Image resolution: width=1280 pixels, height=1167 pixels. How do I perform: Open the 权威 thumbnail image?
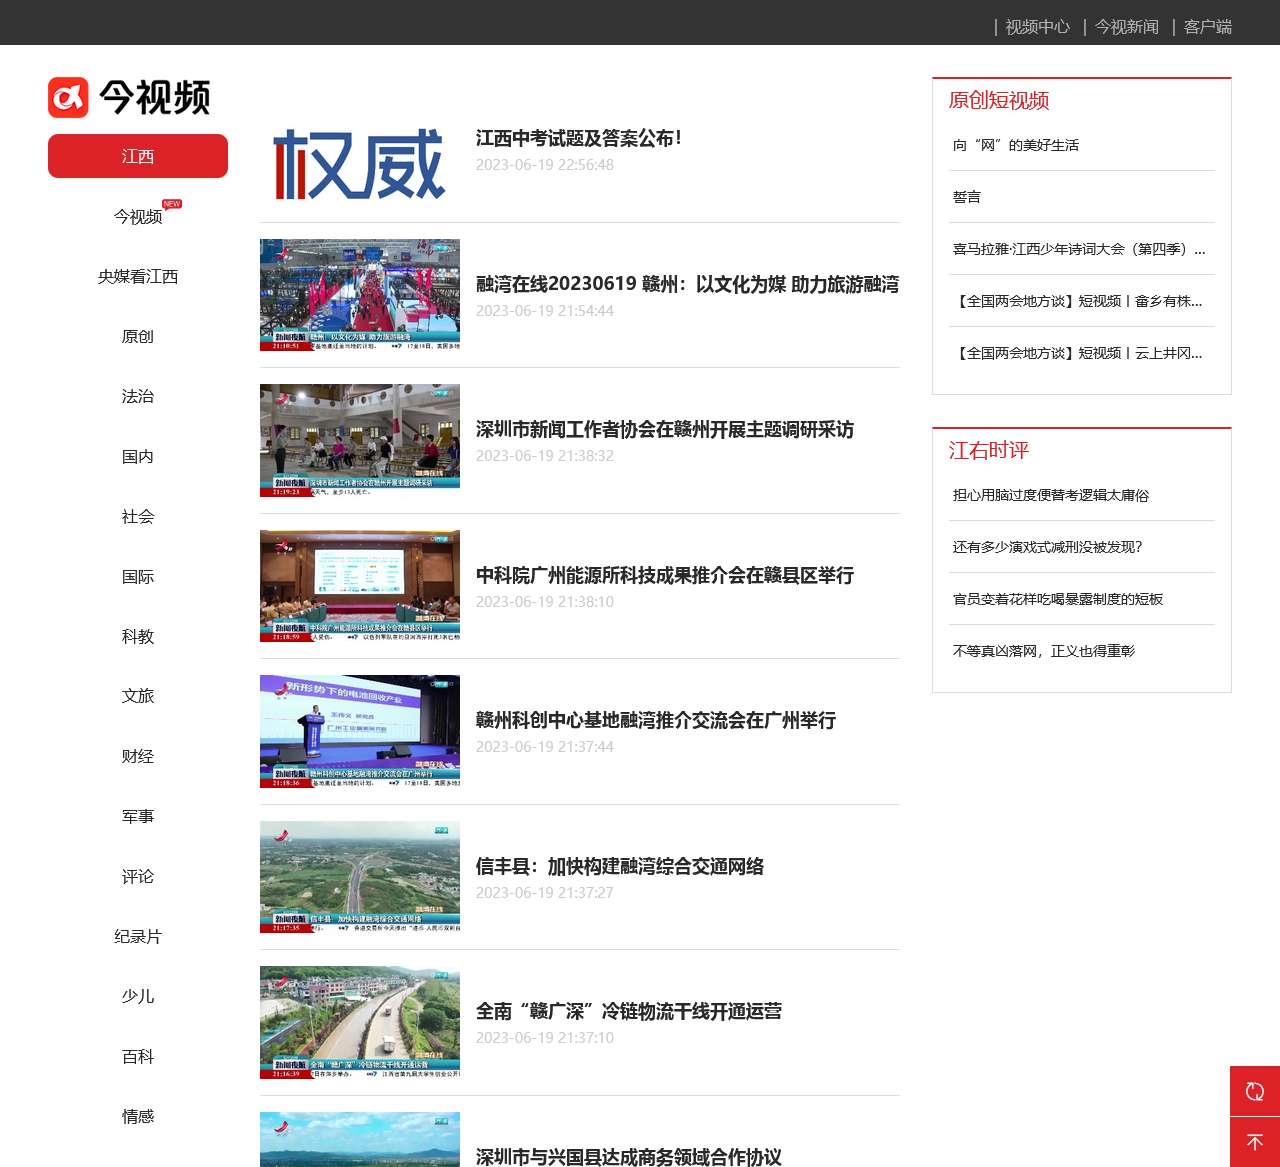[x=360, y=164]
